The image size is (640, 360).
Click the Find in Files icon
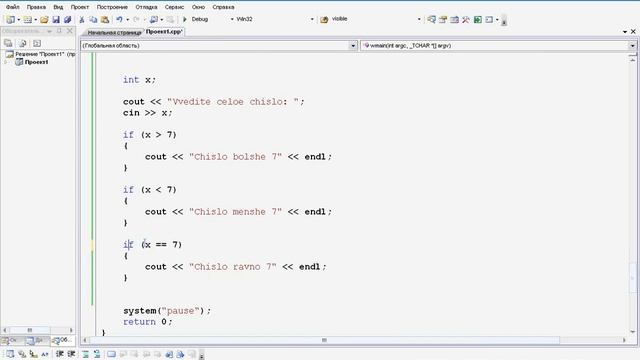(324, 19)
